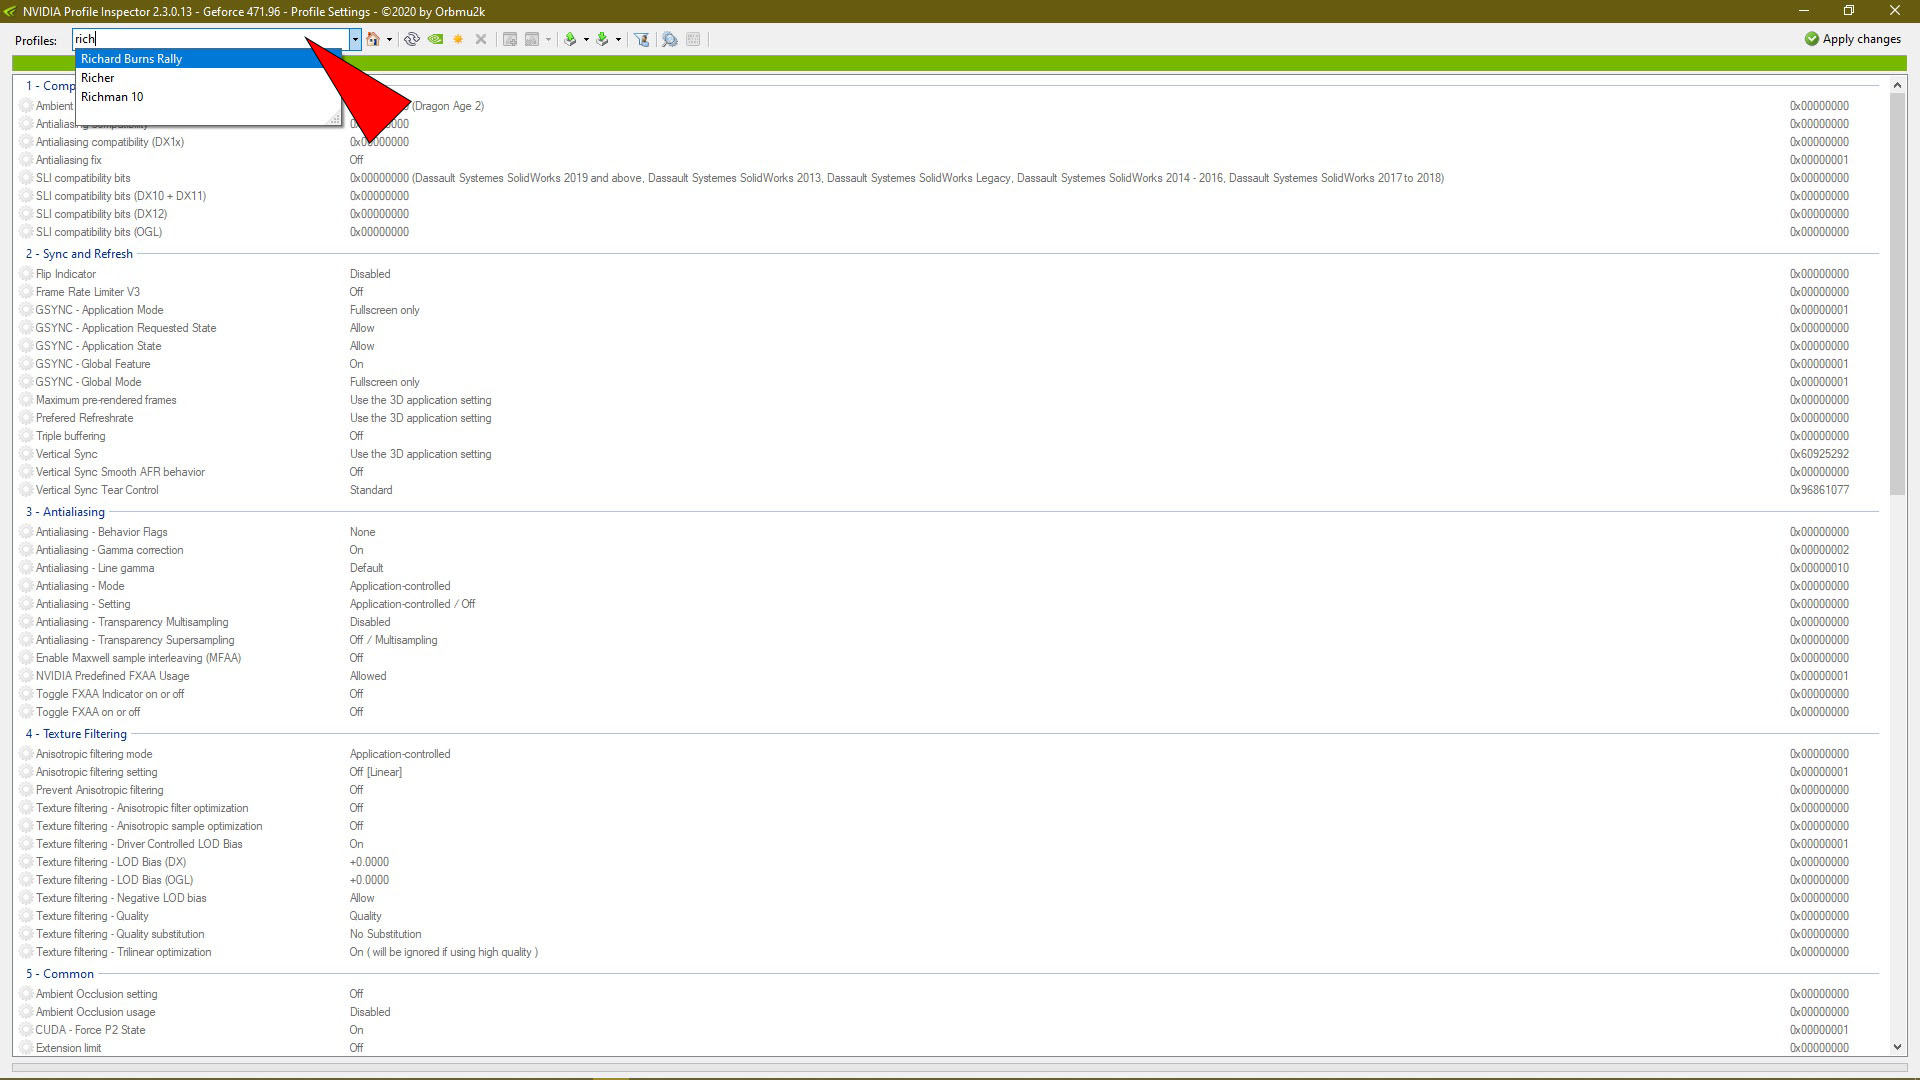Screen dimensions: 1920x1080
Task: Click the 5 - Common group header
Action: click(x=60, y=974)
